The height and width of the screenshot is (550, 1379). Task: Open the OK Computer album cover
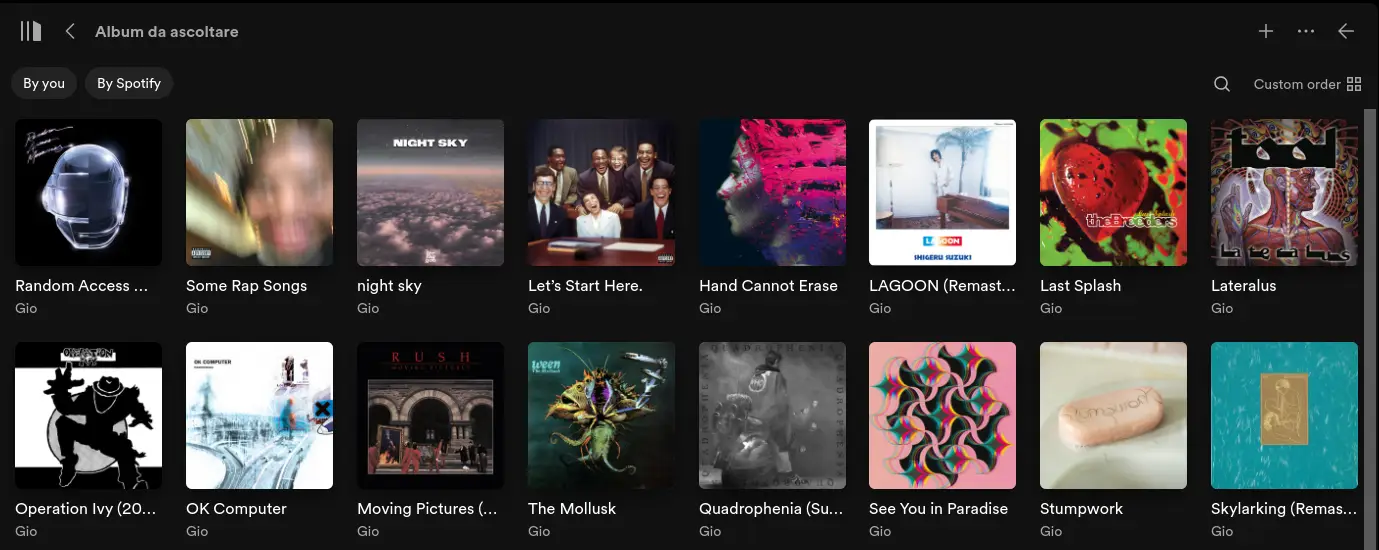(x=259, y=415)
